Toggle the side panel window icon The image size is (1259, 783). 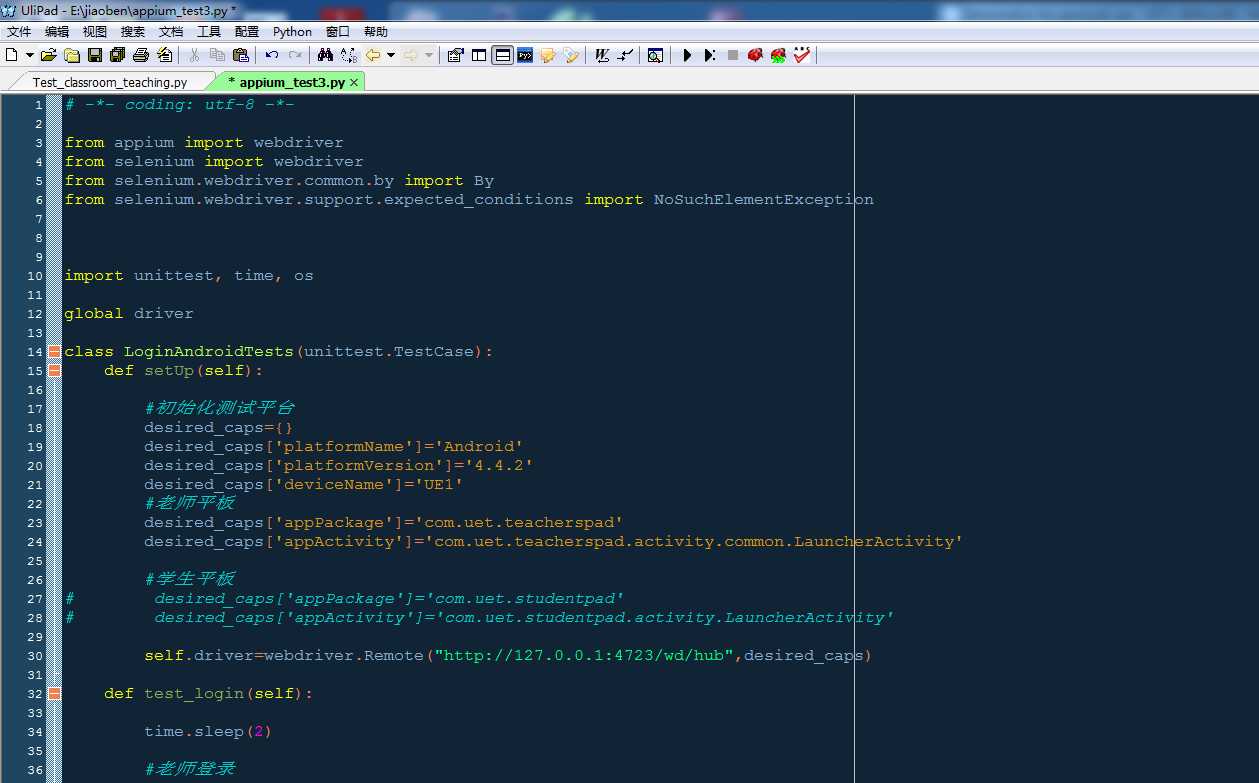point(479,55)
